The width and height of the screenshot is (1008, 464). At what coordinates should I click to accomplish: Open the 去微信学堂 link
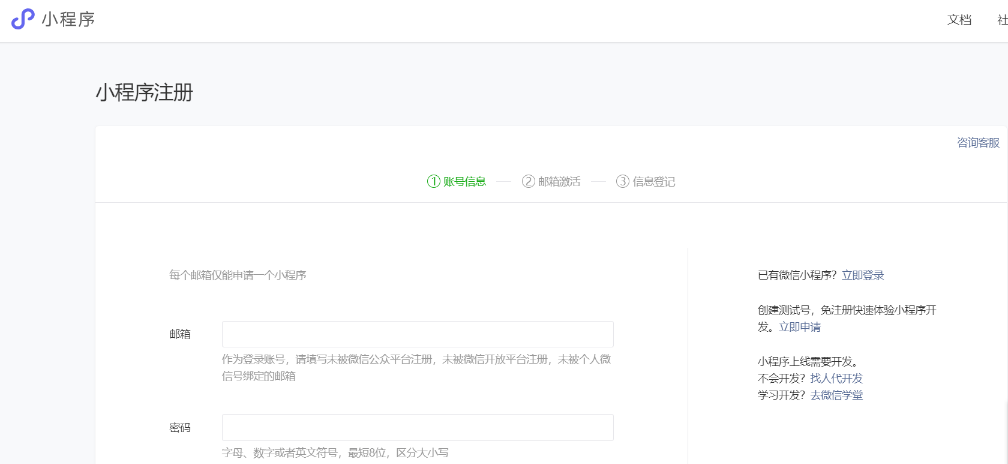(x=836, y=395)
